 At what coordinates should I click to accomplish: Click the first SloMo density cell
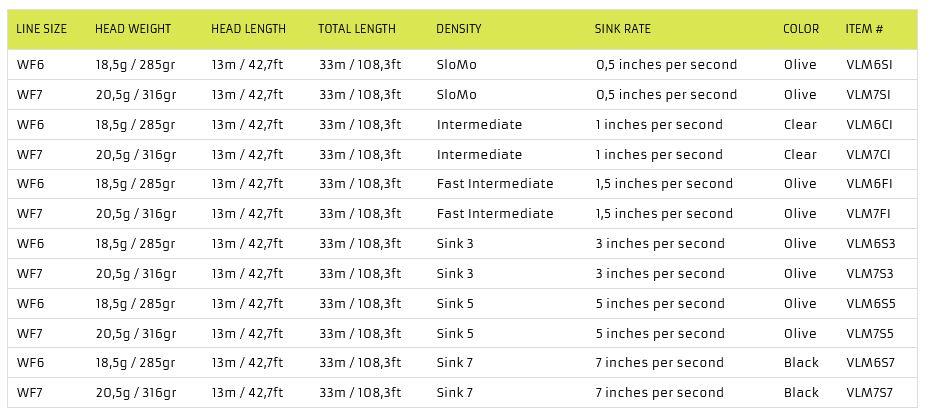457,65
